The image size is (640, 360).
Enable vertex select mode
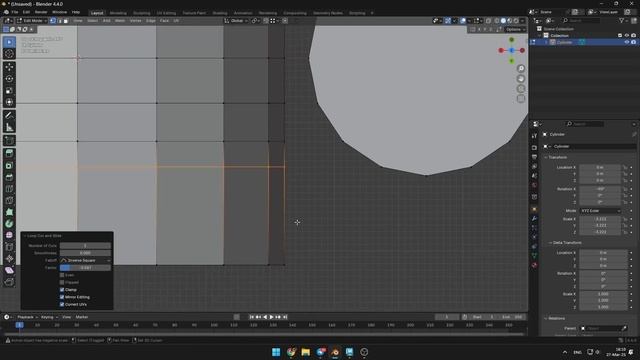point(53,21)
